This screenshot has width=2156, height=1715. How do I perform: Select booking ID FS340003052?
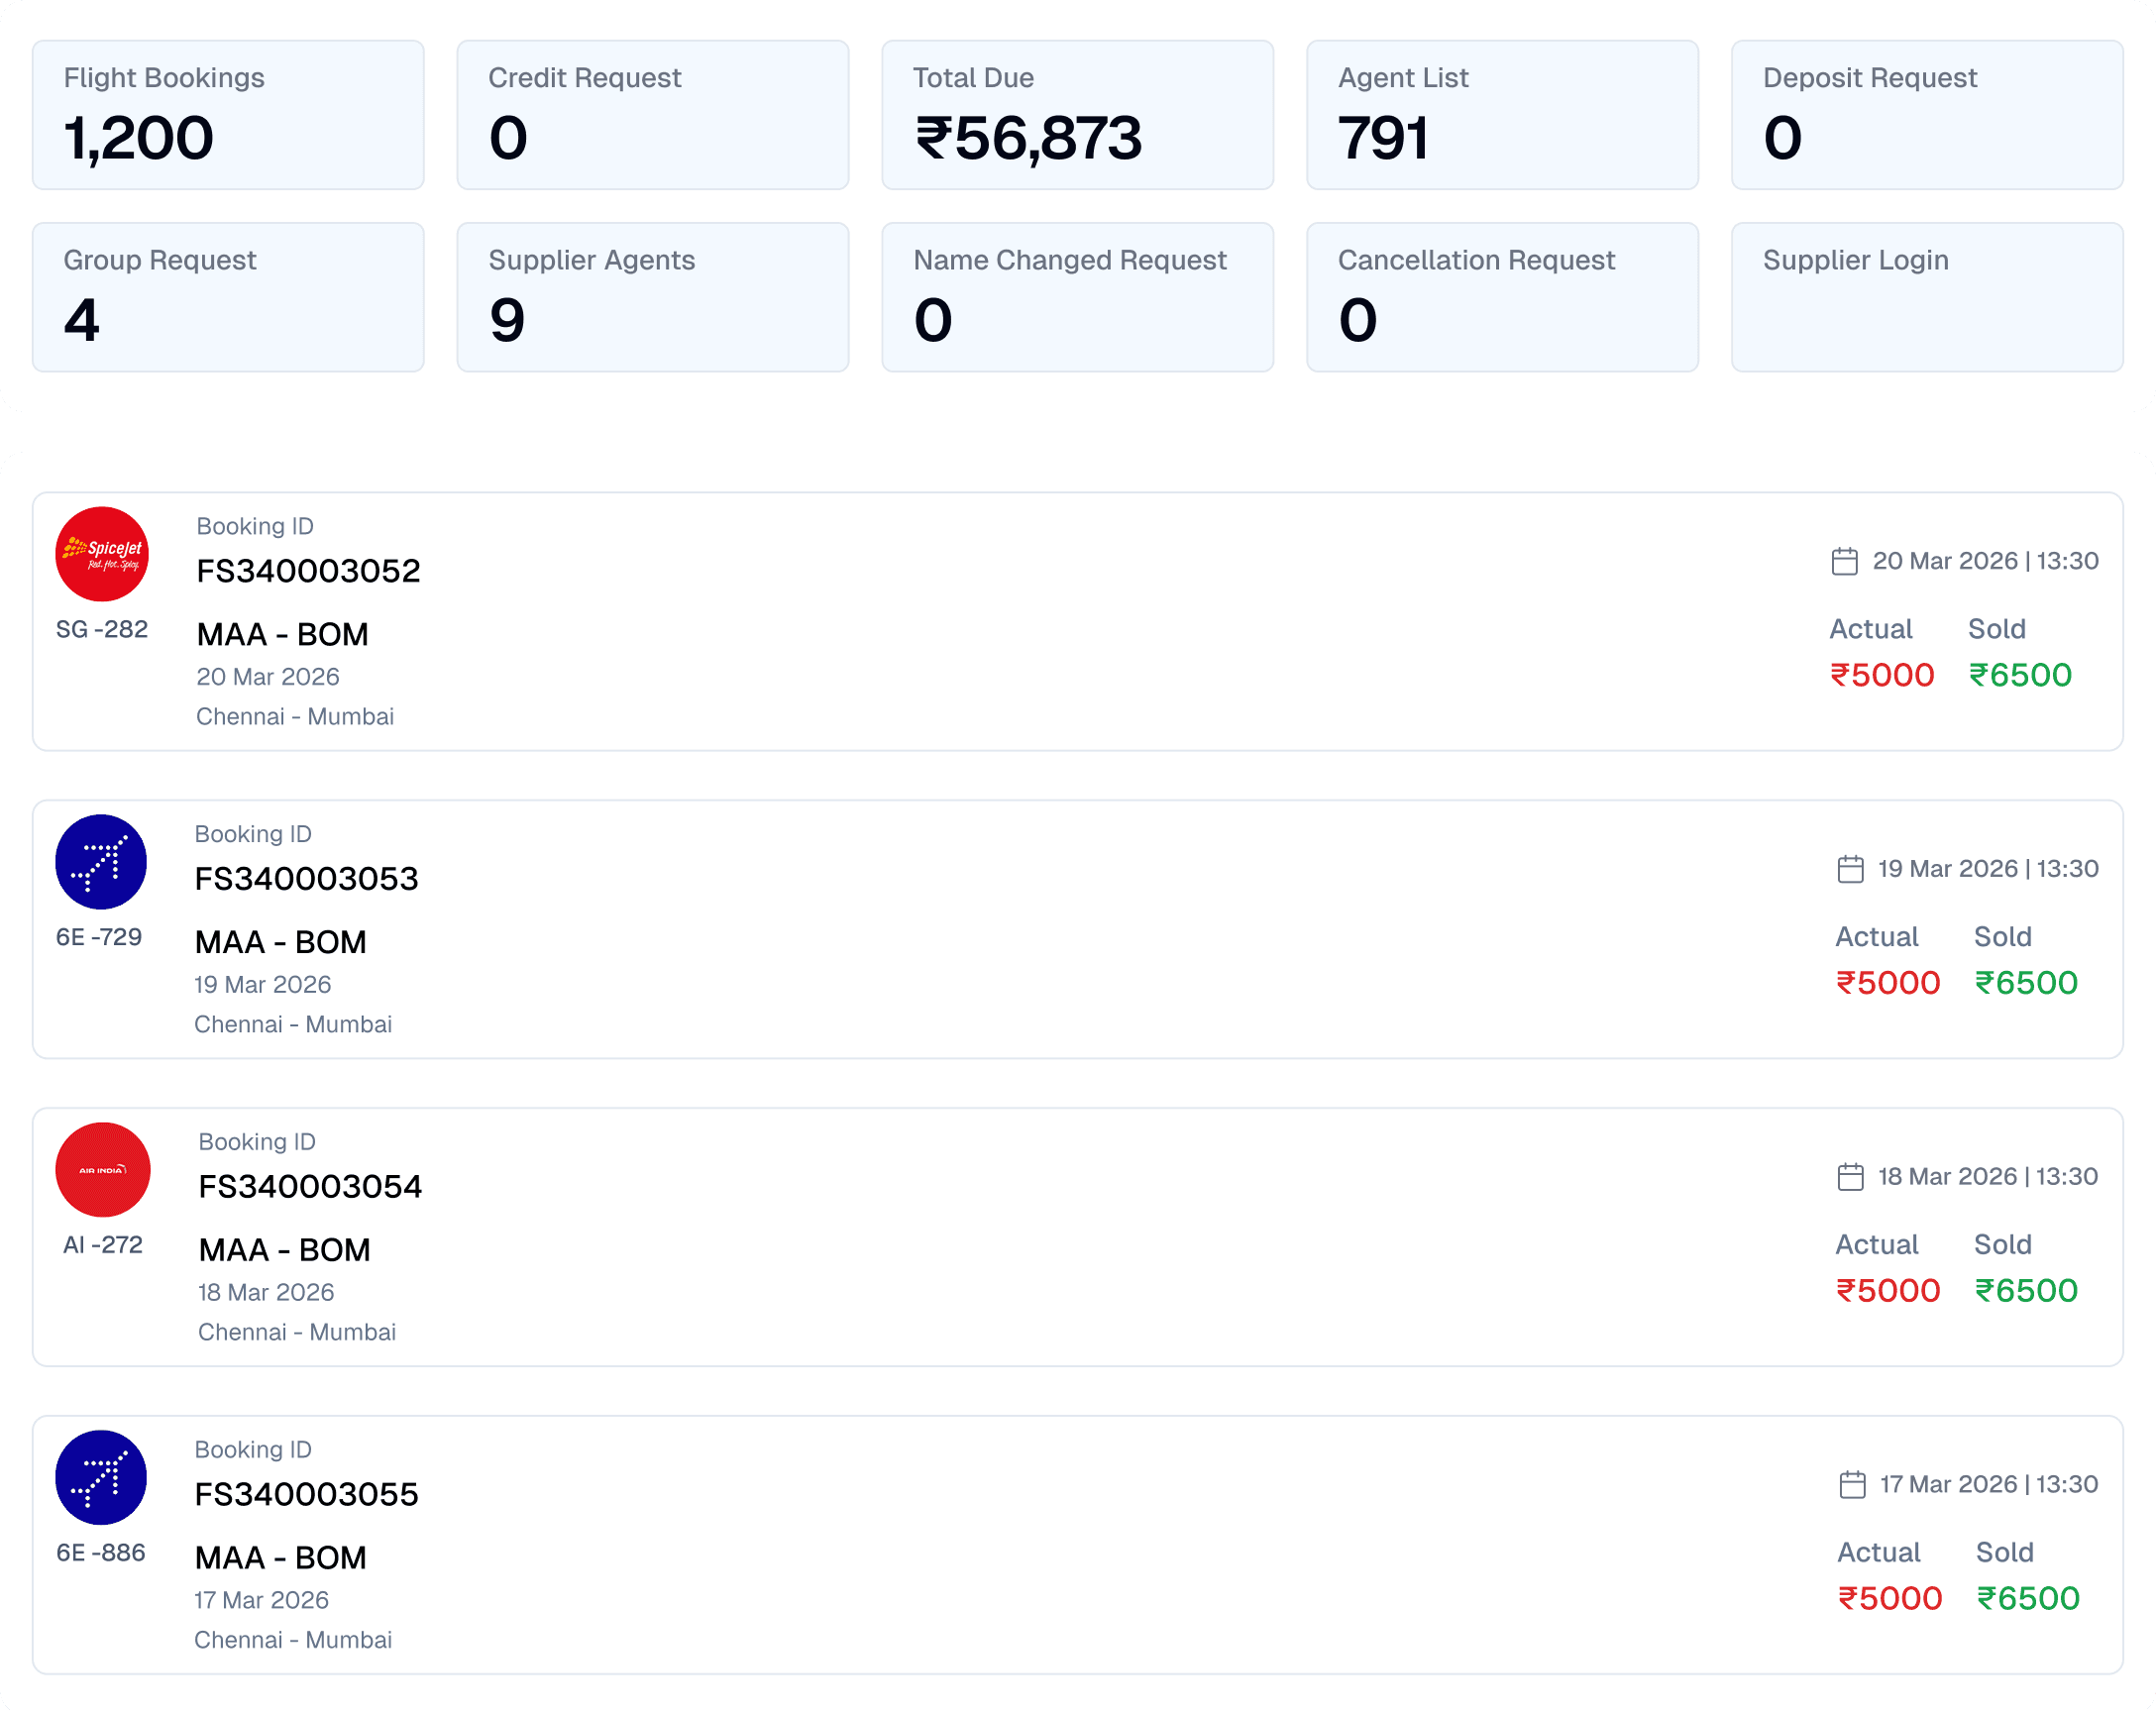[x=308, y=571]
